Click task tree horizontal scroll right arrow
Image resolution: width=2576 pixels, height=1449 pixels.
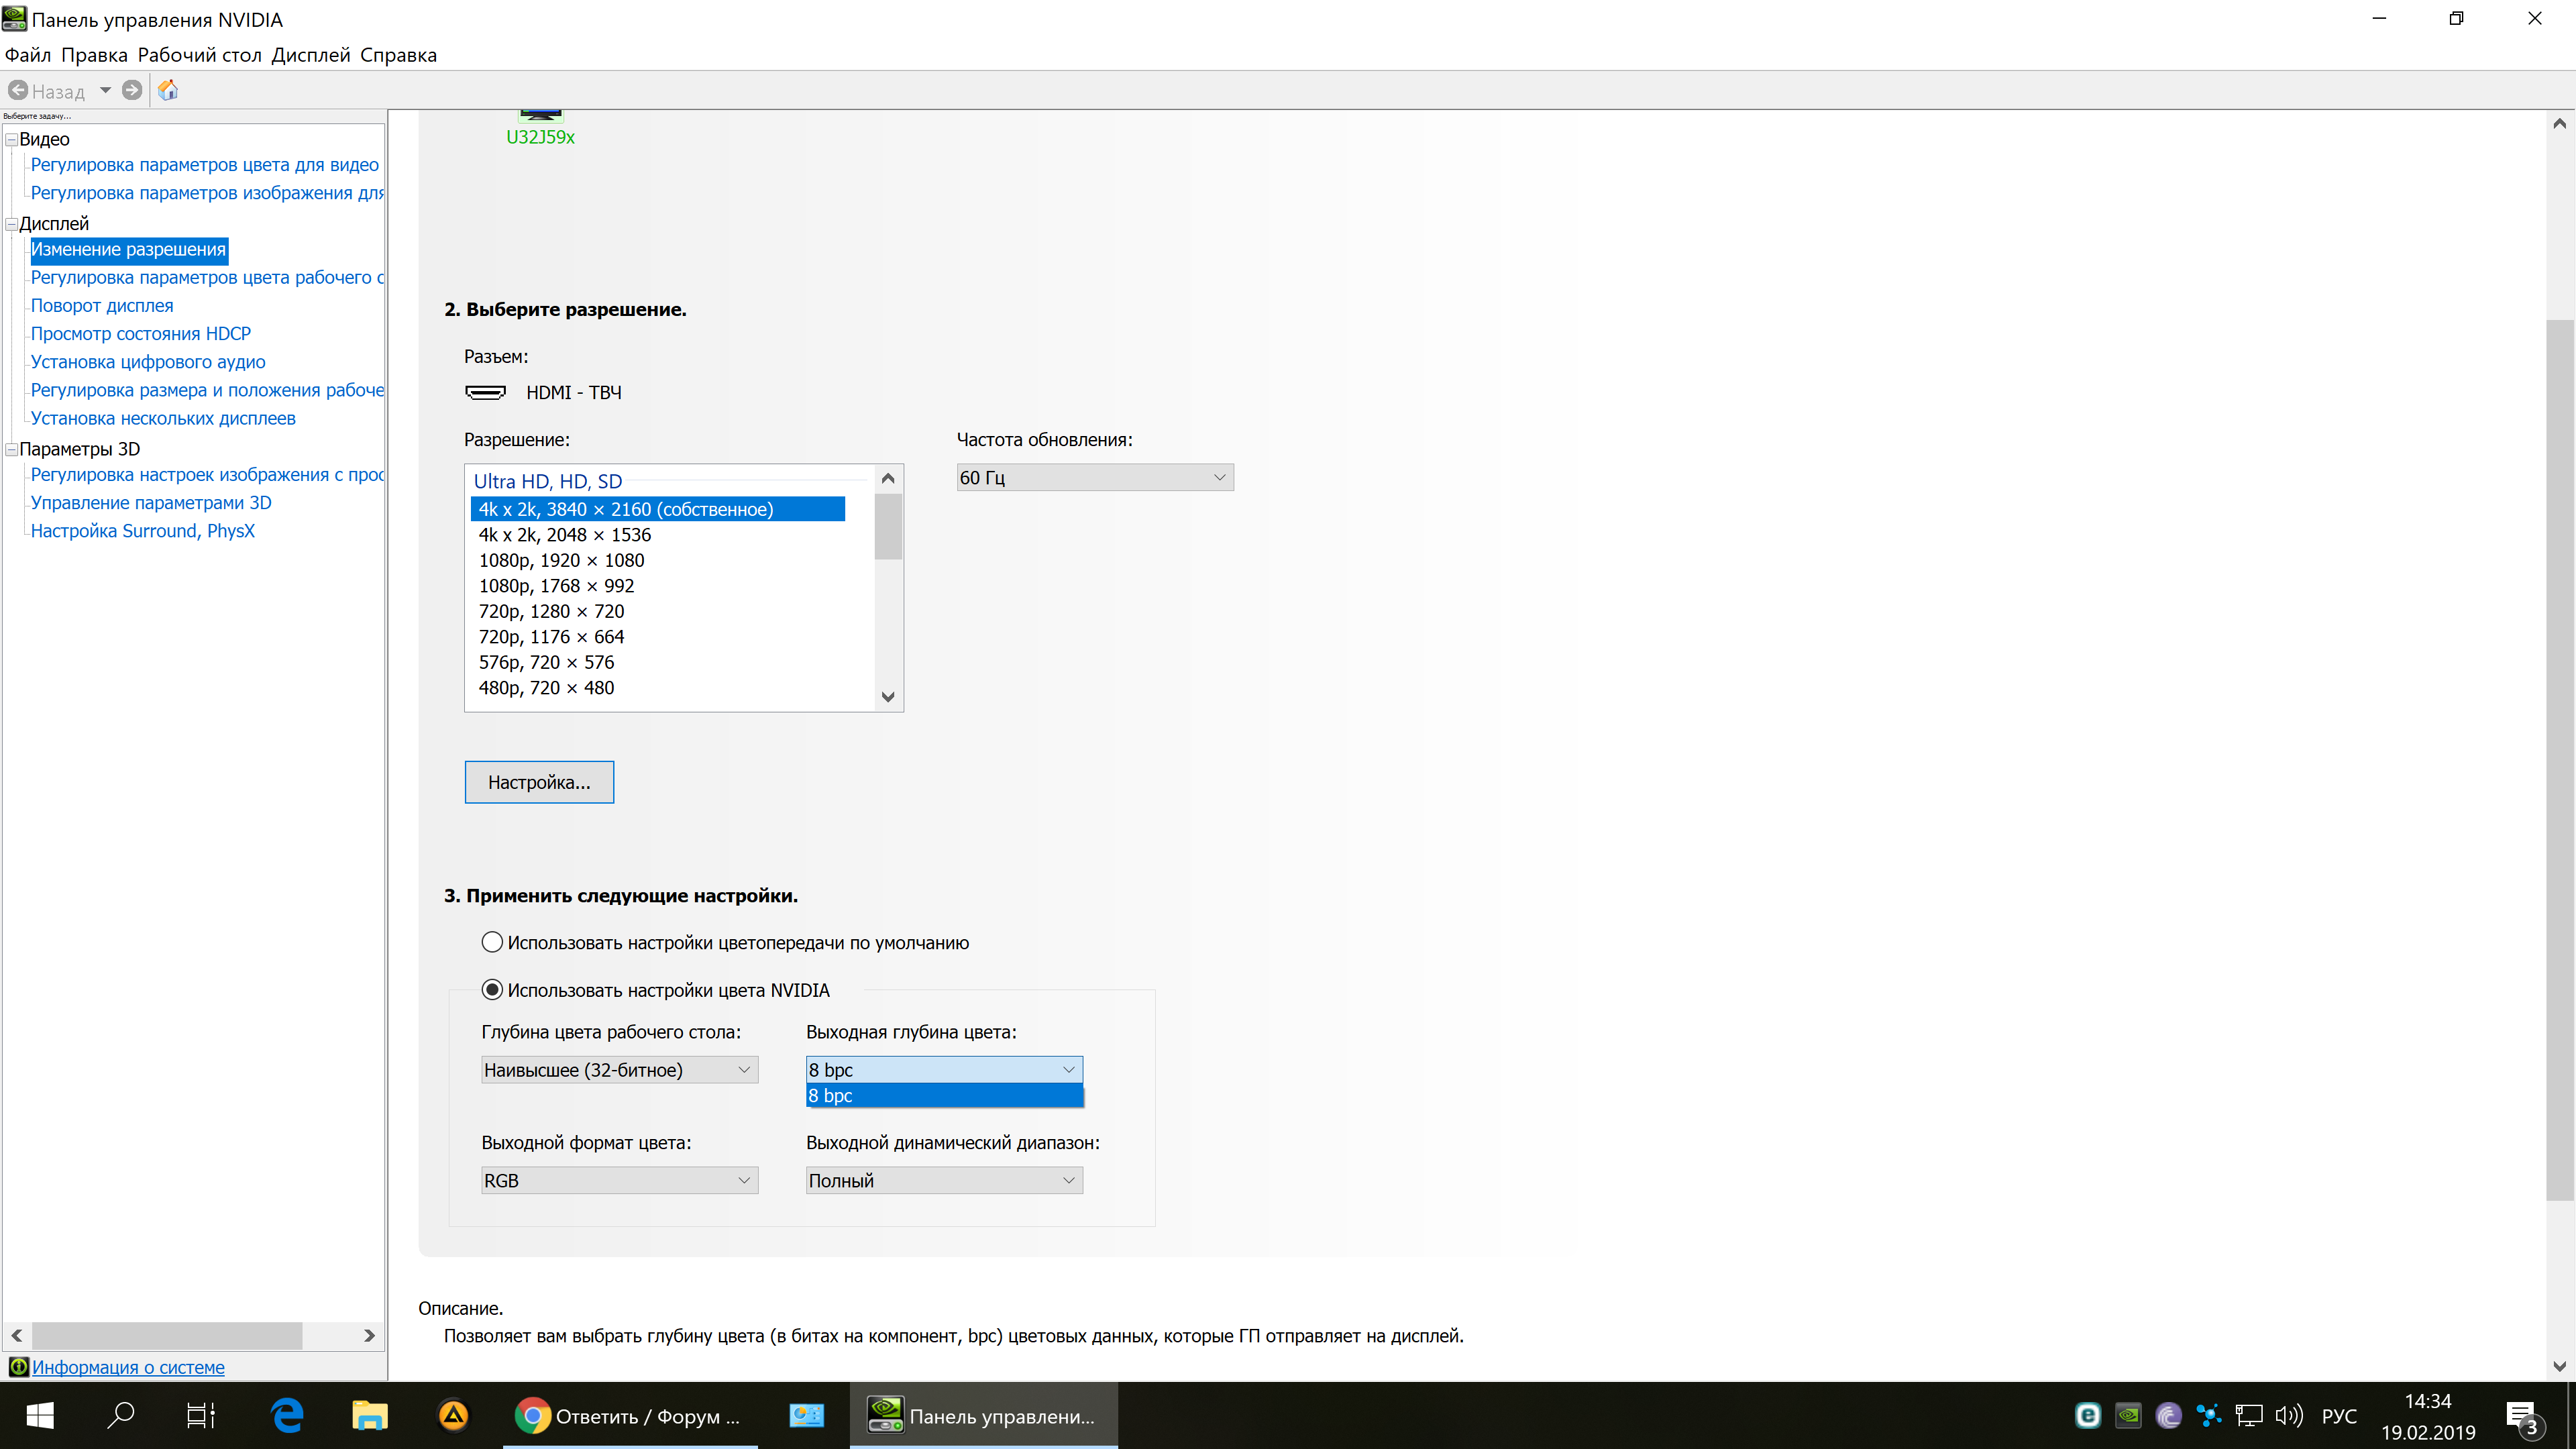369,1336
